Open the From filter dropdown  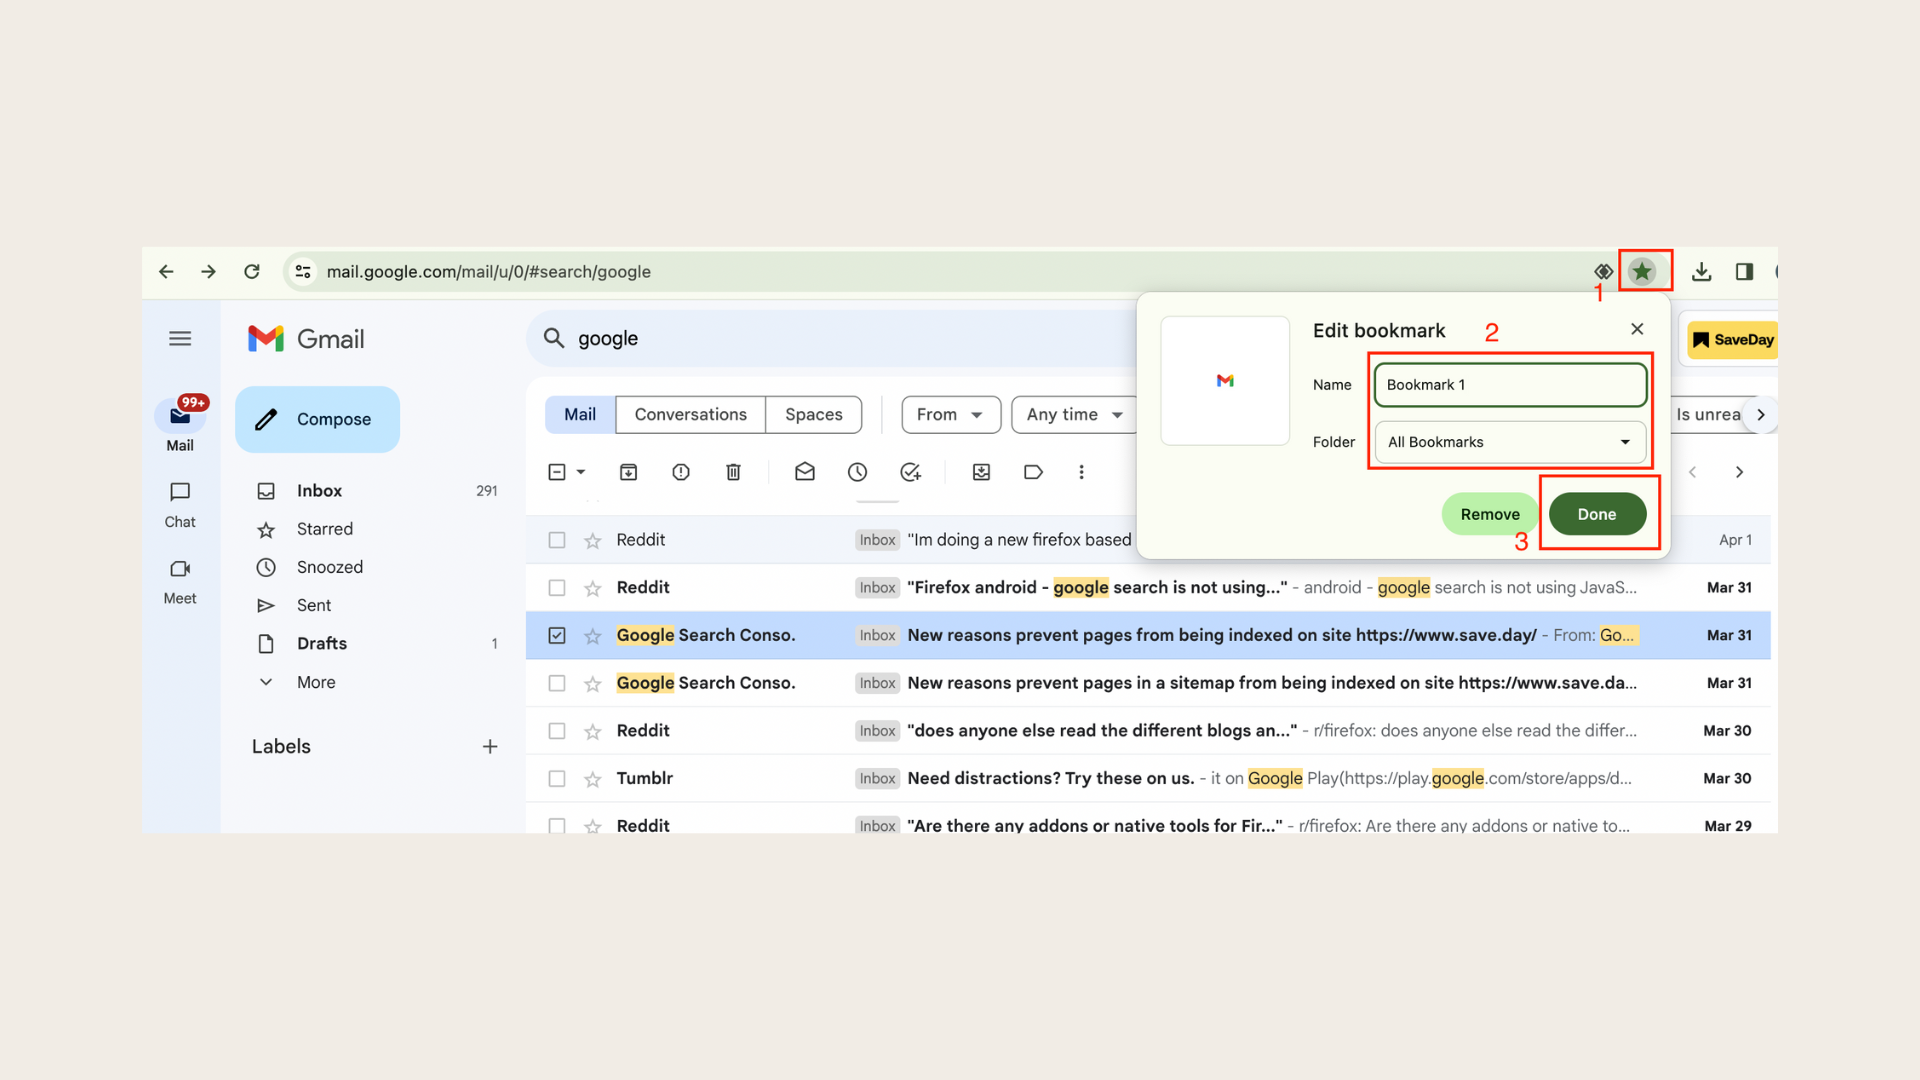tap(951, 415)
